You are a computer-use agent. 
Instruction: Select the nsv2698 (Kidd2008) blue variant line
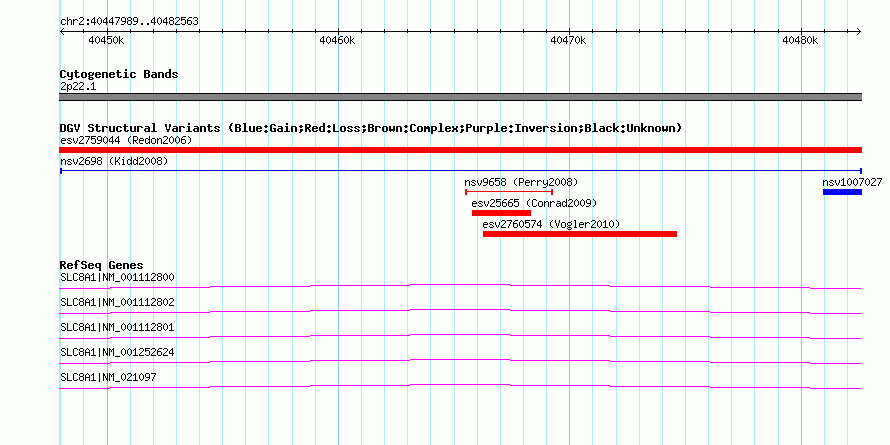click(460, 171)
